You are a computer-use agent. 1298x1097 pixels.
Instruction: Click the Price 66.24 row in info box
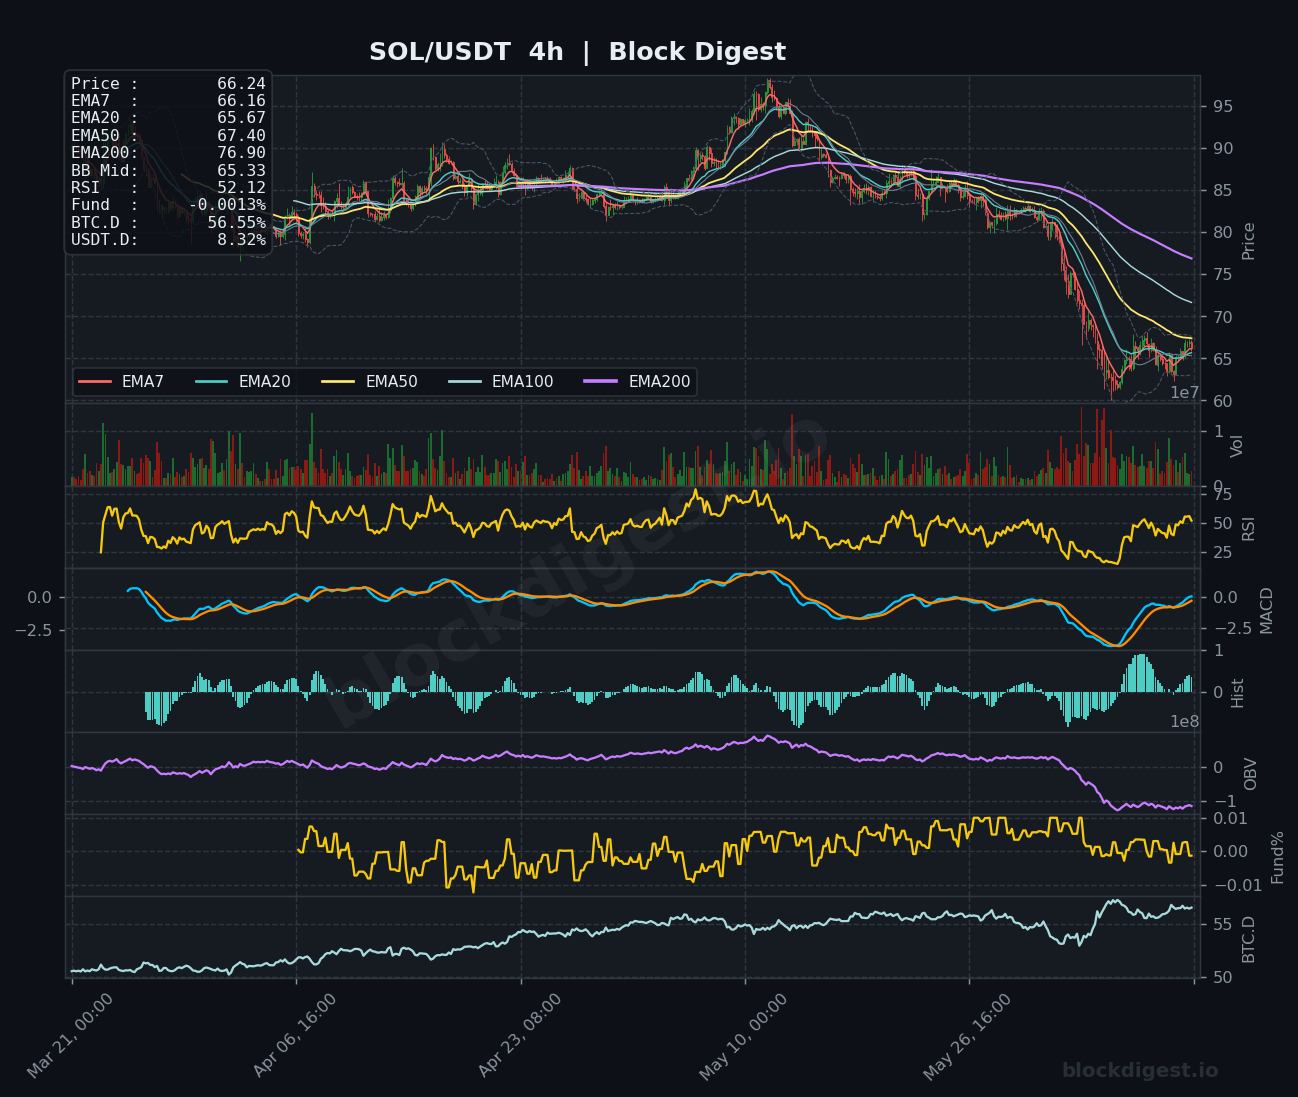click(168, 84)
